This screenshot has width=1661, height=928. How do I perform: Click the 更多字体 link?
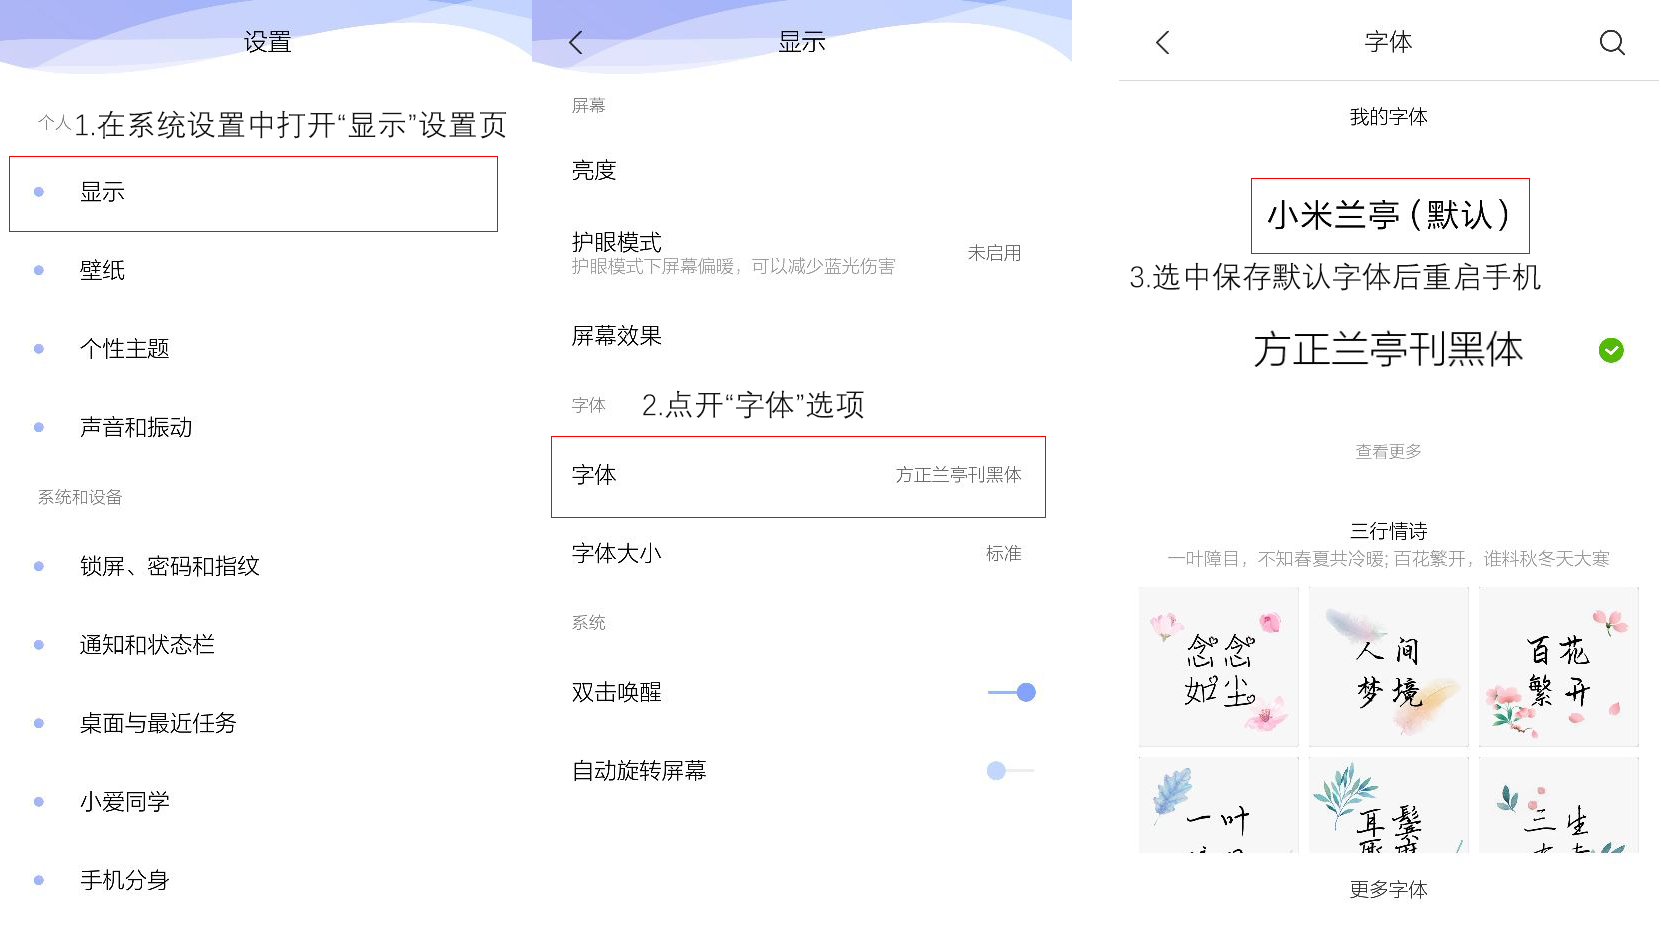[x=1388, y=889]
